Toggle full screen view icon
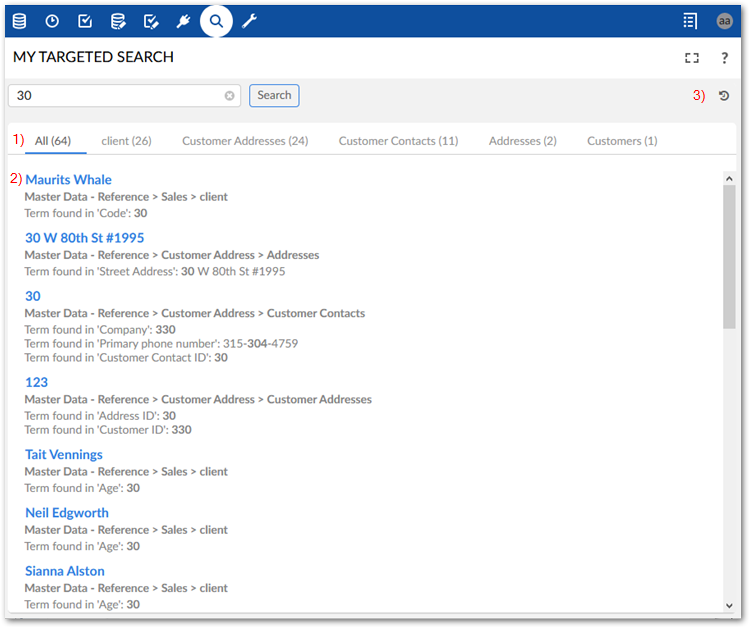This screenshot has width=750, height=628. click(x=691, y=58)
